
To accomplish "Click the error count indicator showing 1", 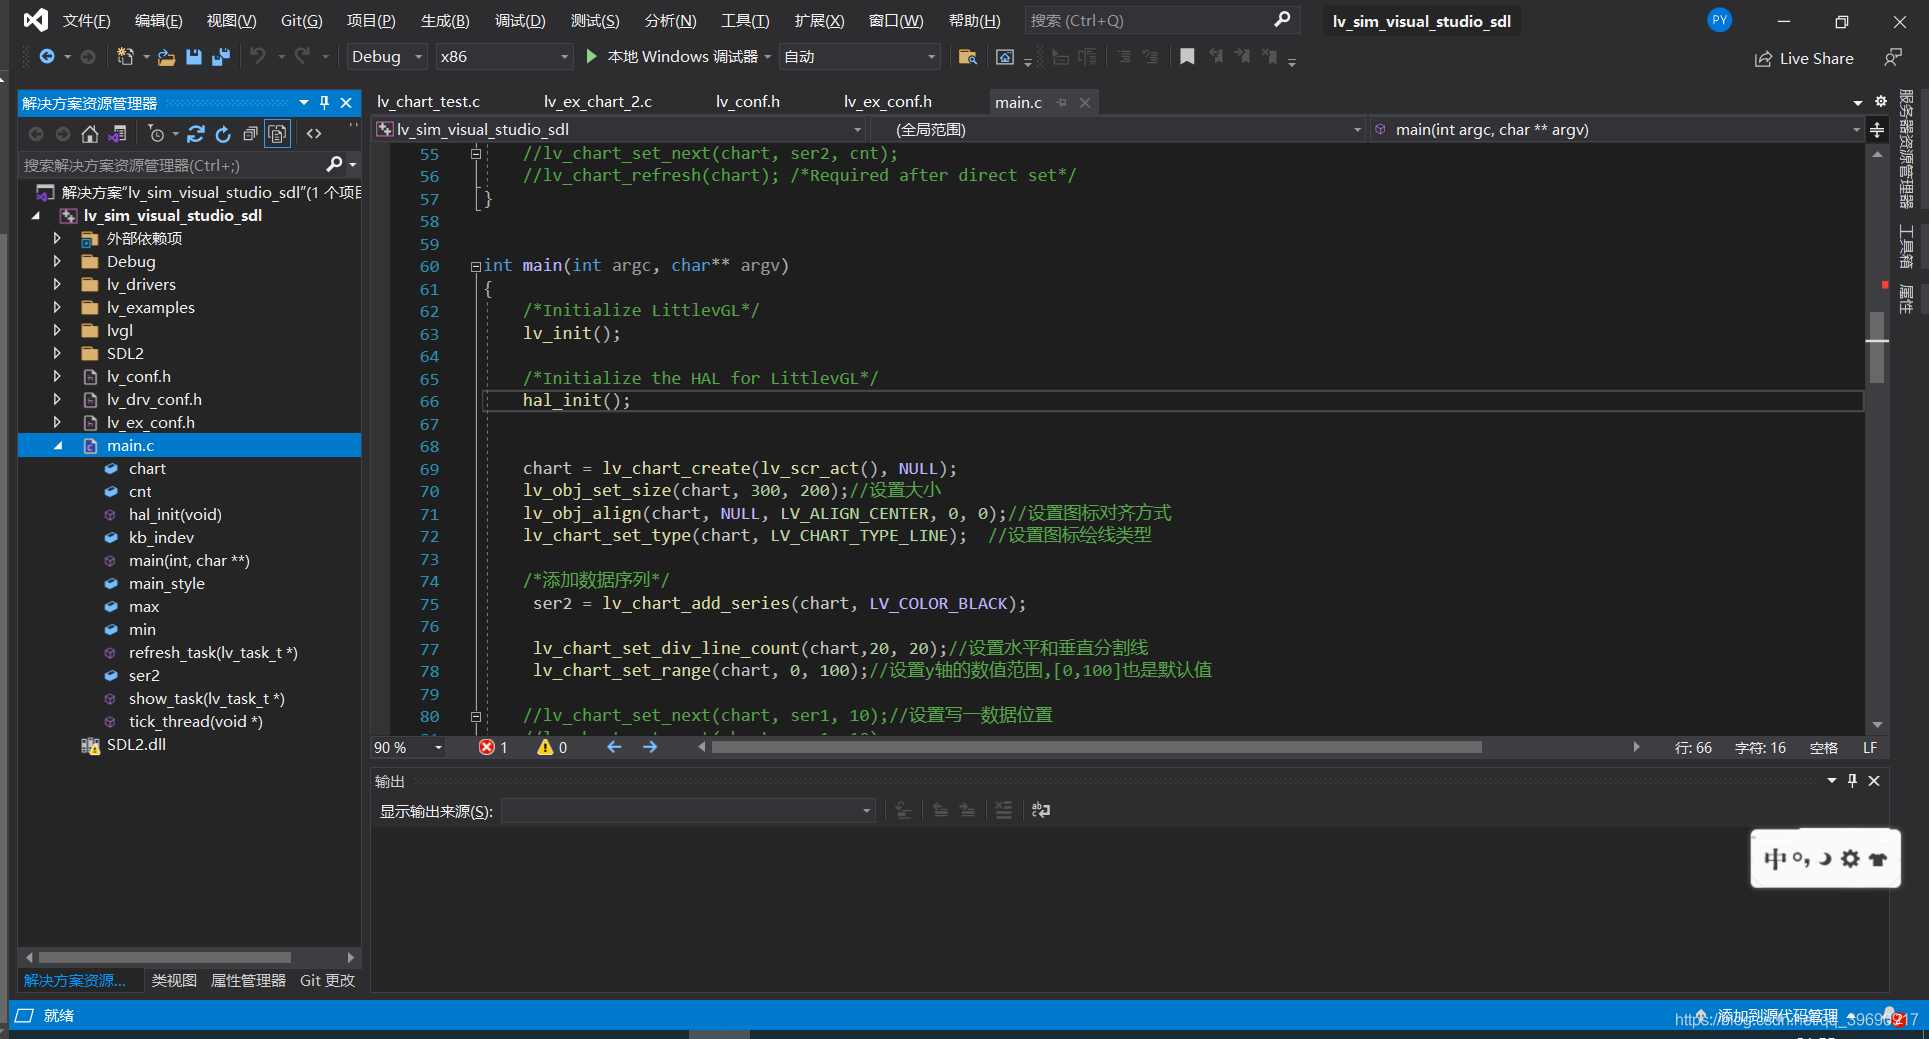I will pyautogui.click(x=493, y=748).
